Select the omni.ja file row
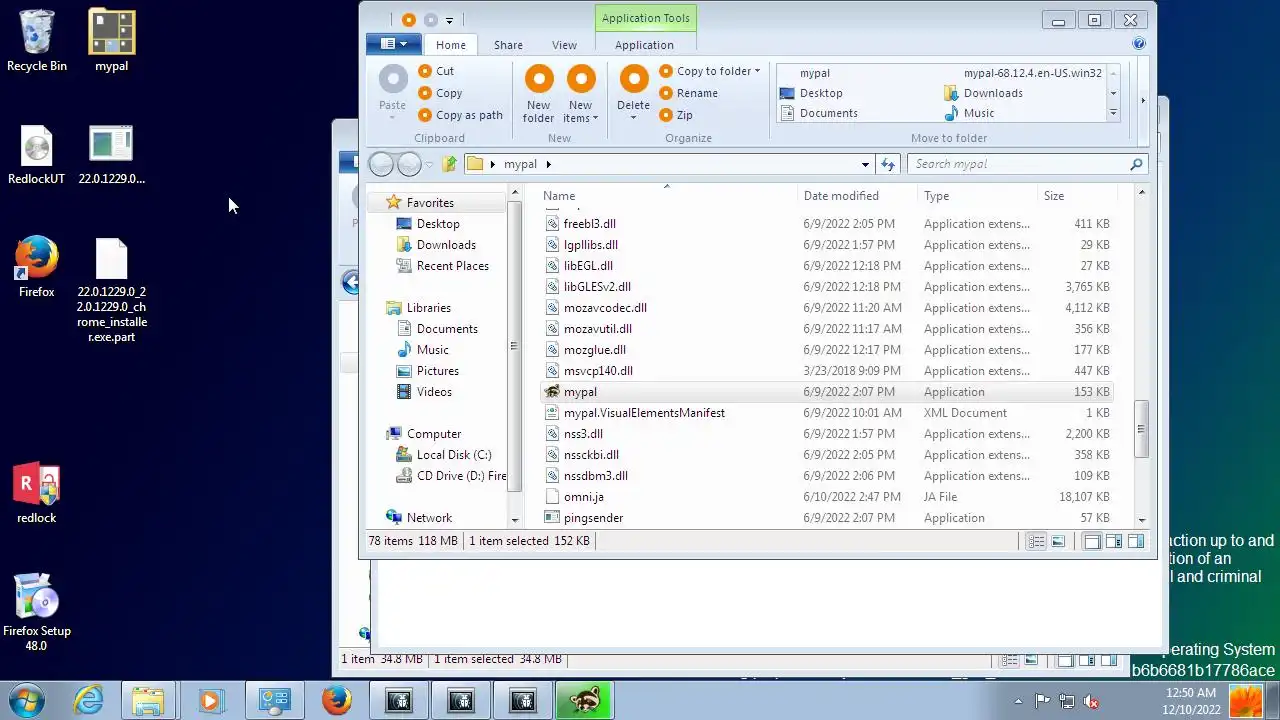The height and width of the screenshot is (720, 1280). coord(828,497)
